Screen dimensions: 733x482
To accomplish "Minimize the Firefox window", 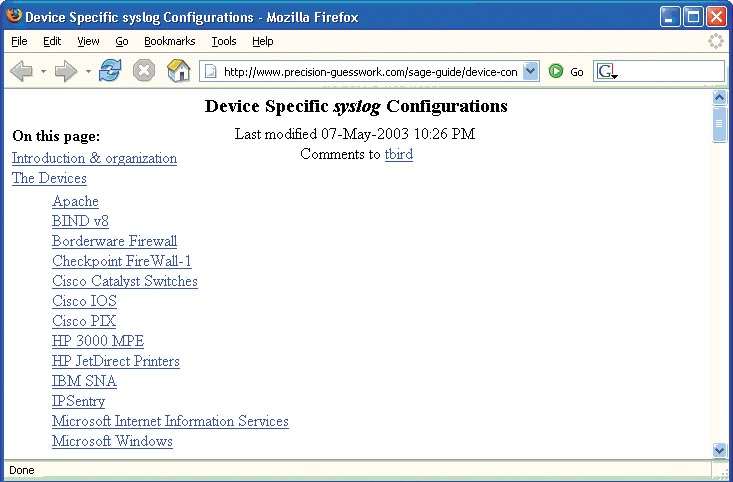I will point(670,17).
